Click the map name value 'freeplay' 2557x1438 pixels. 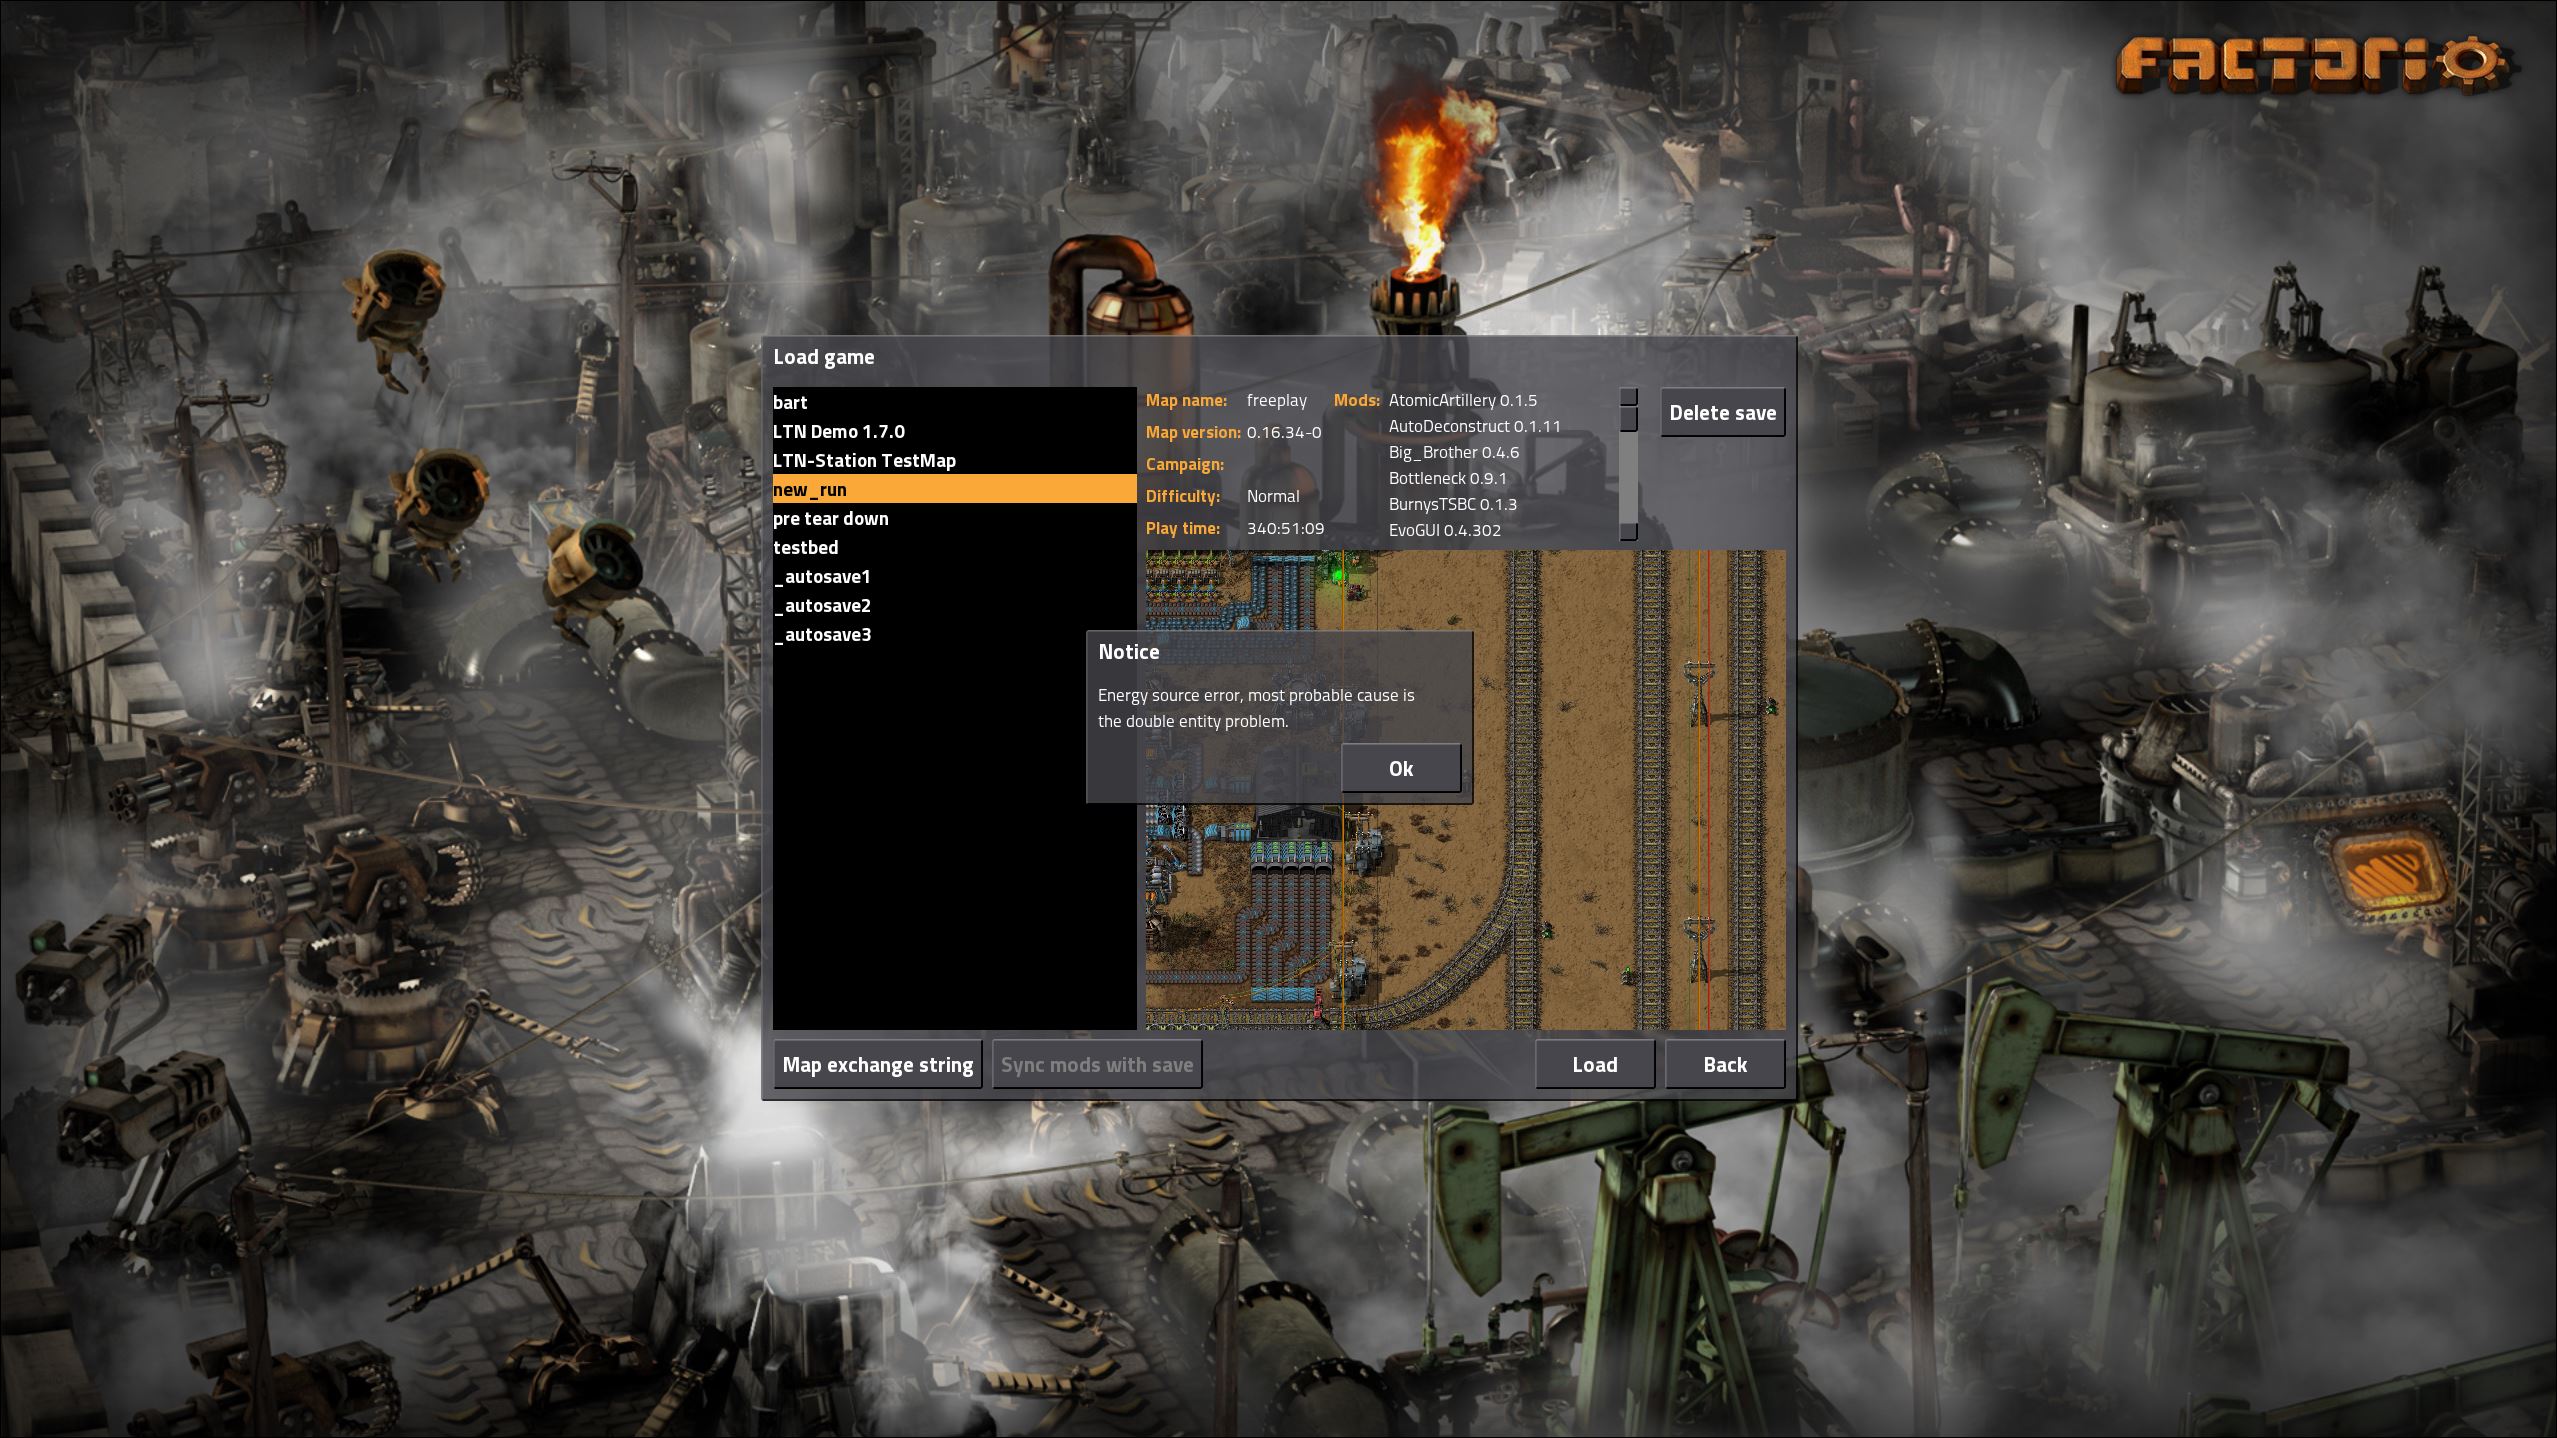click(x=1276, y=400)
